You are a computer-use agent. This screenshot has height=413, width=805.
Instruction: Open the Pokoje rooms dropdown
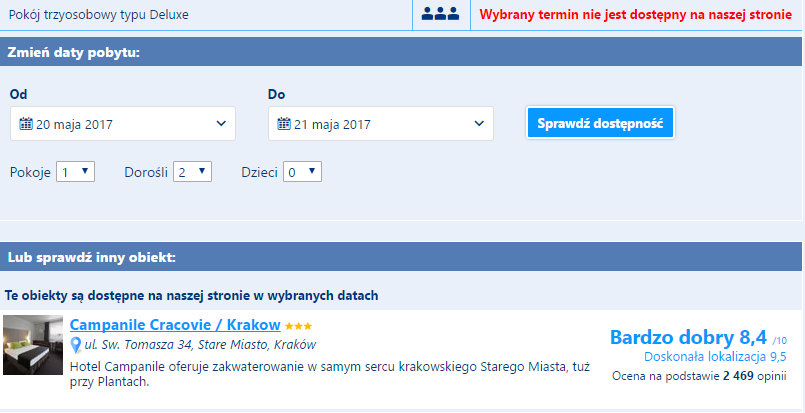click(75, 172)
